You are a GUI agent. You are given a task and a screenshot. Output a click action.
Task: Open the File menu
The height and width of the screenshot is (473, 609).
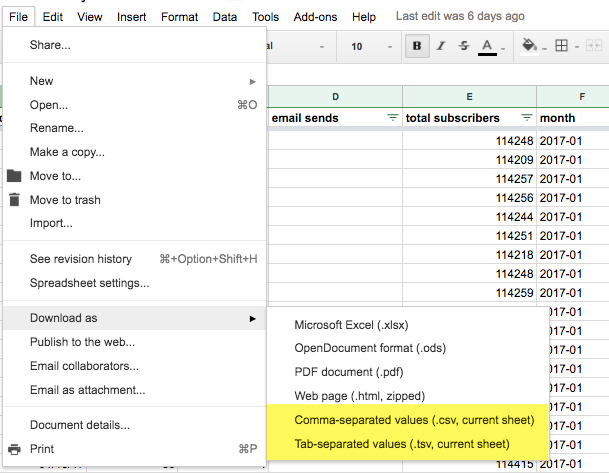coord(19,17)
